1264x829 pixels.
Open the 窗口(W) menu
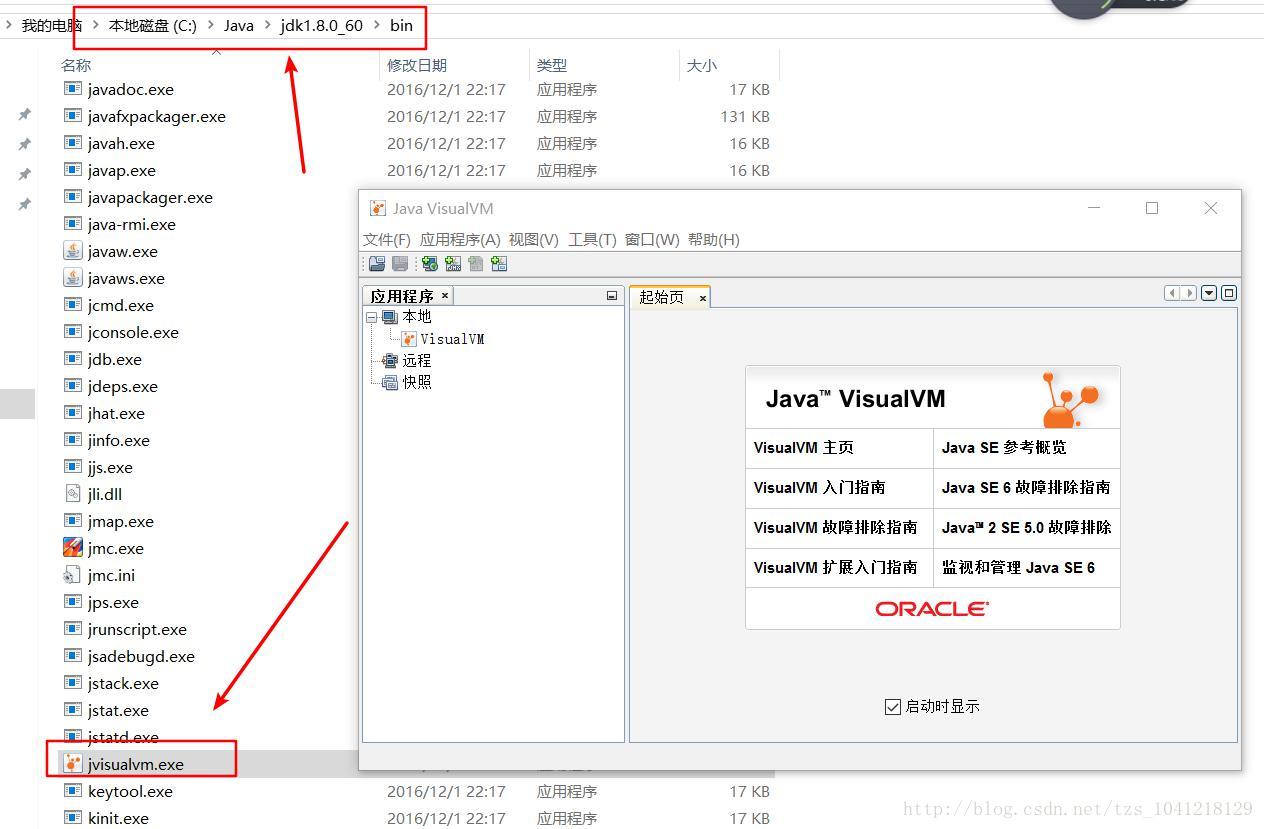652,240
